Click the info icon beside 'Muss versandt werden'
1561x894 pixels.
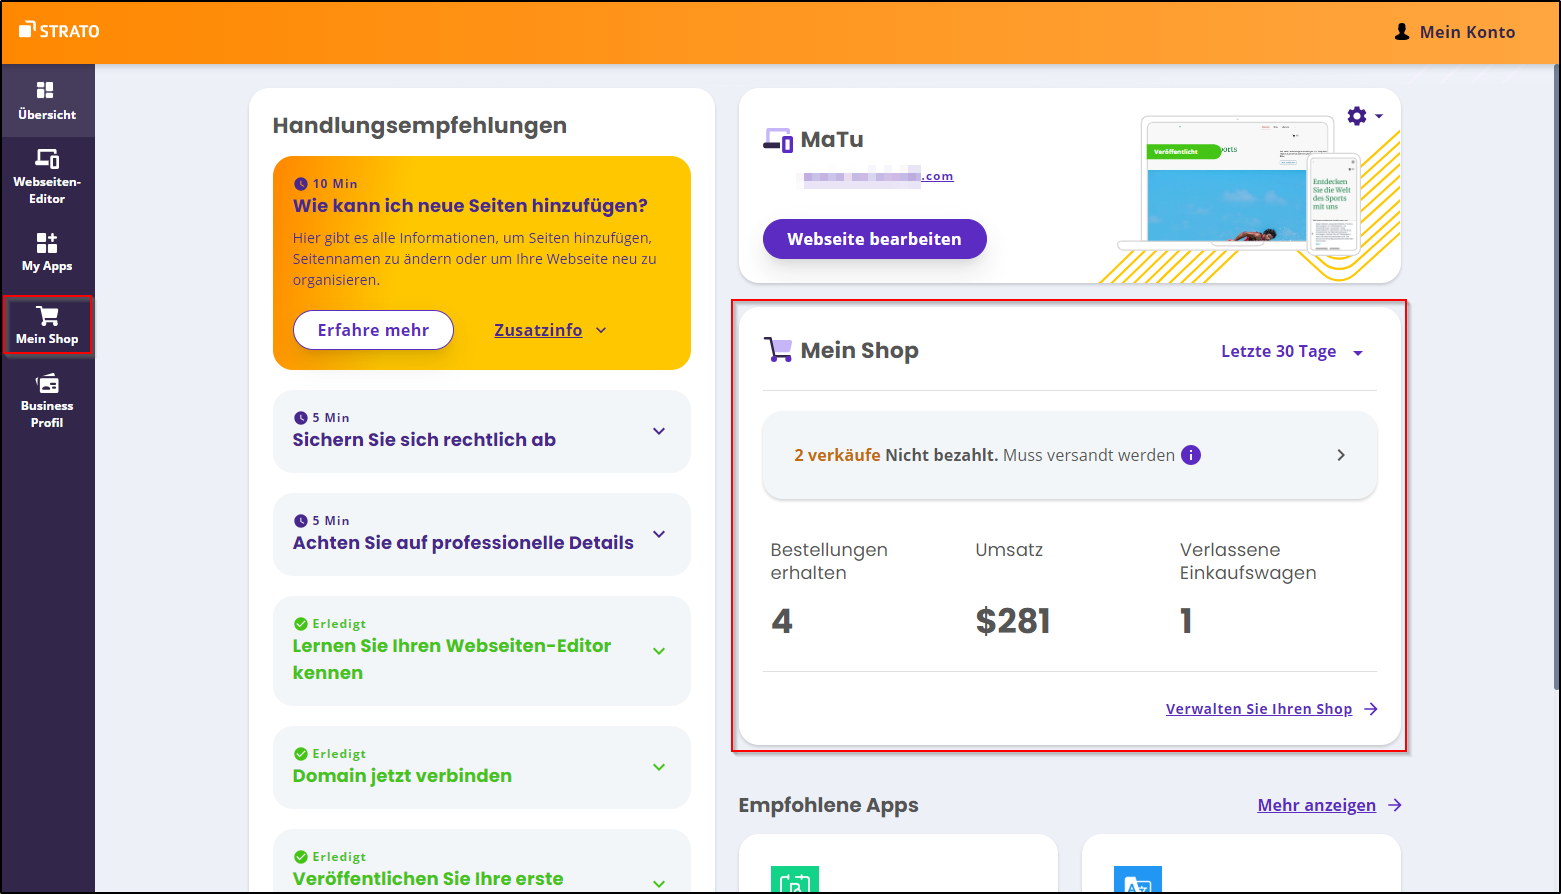(1190, 455)
